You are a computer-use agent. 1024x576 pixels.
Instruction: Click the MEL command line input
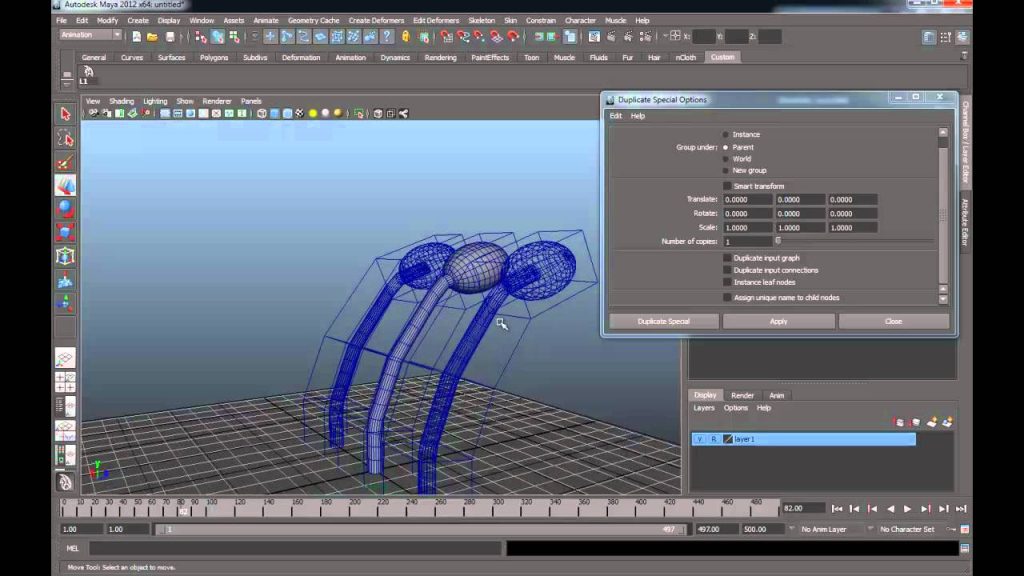click(x=295, y=549)
